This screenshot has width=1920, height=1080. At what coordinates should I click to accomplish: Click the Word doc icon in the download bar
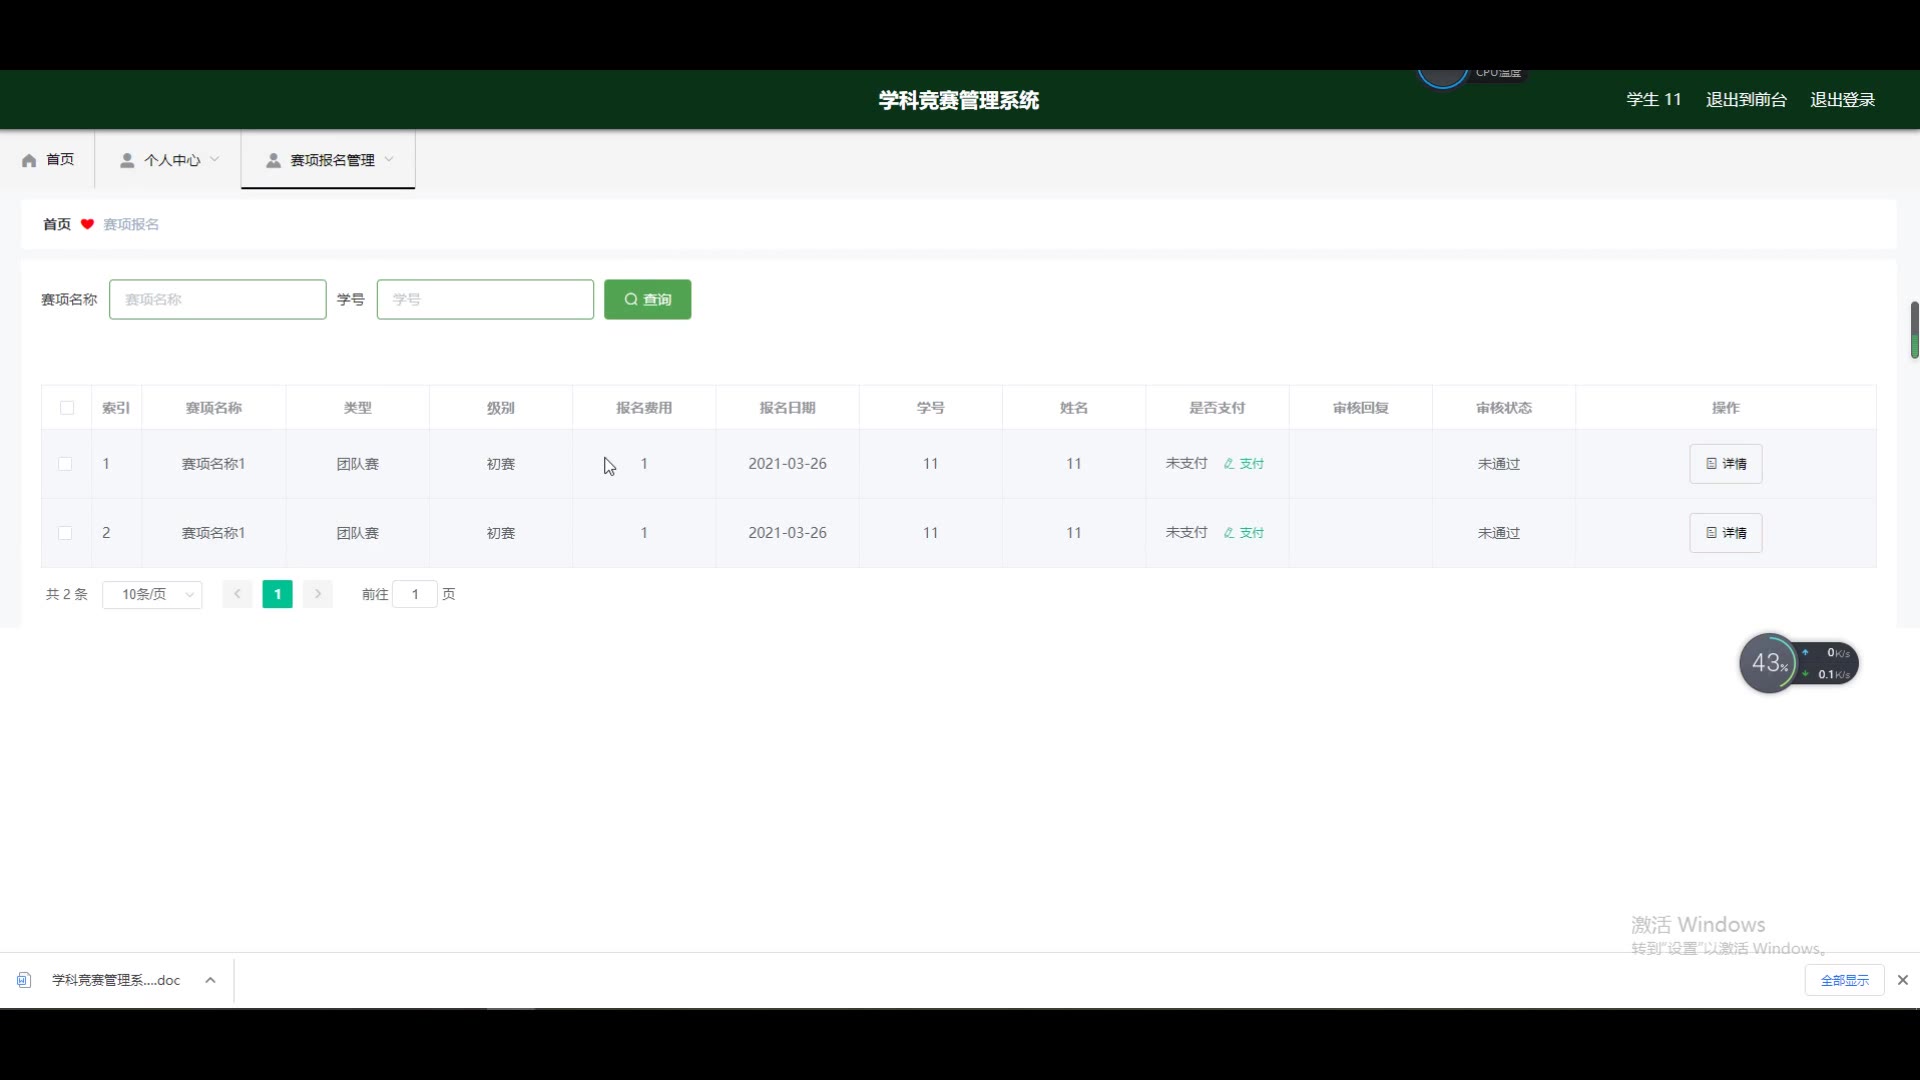tap(24, 980)
